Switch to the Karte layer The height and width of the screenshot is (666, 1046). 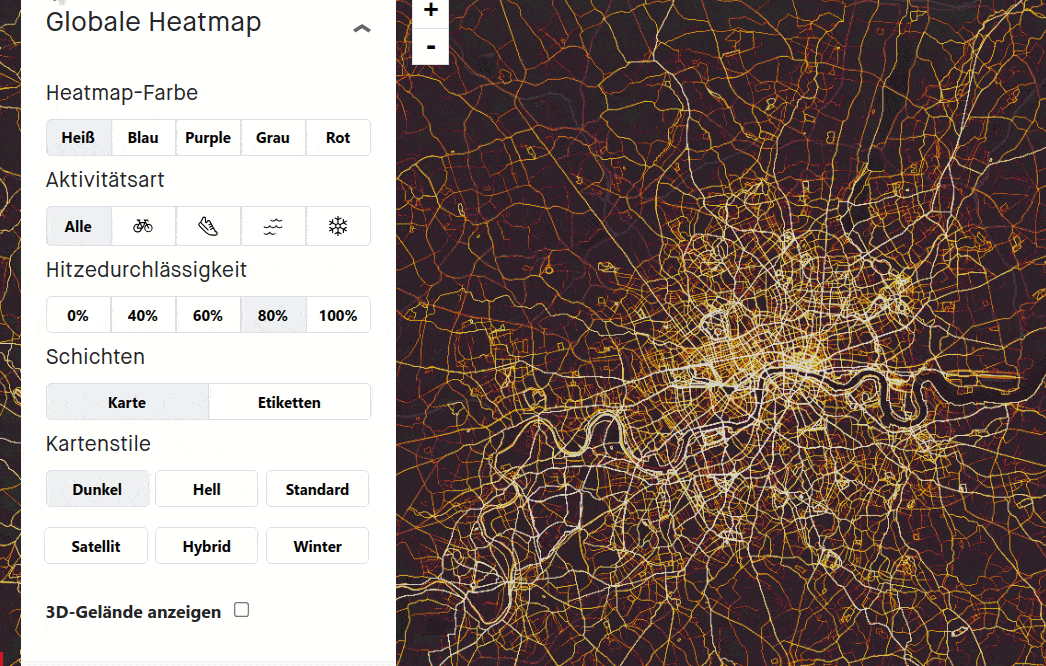[127, 402]
